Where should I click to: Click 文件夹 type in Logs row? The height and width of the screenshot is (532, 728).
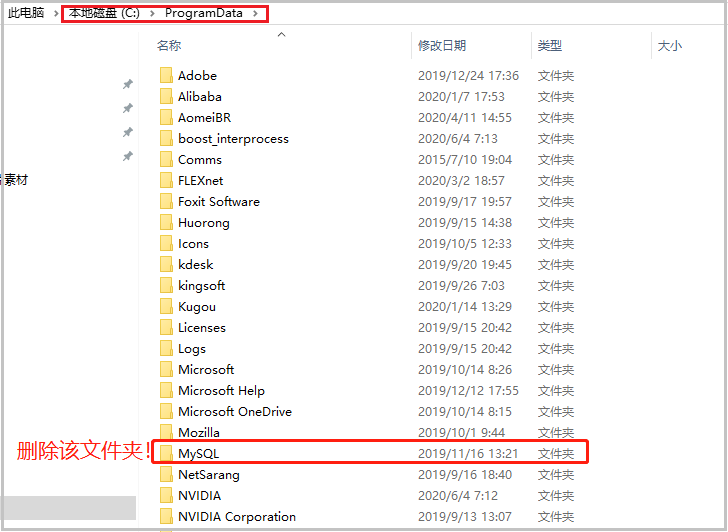tap(556, 349)
